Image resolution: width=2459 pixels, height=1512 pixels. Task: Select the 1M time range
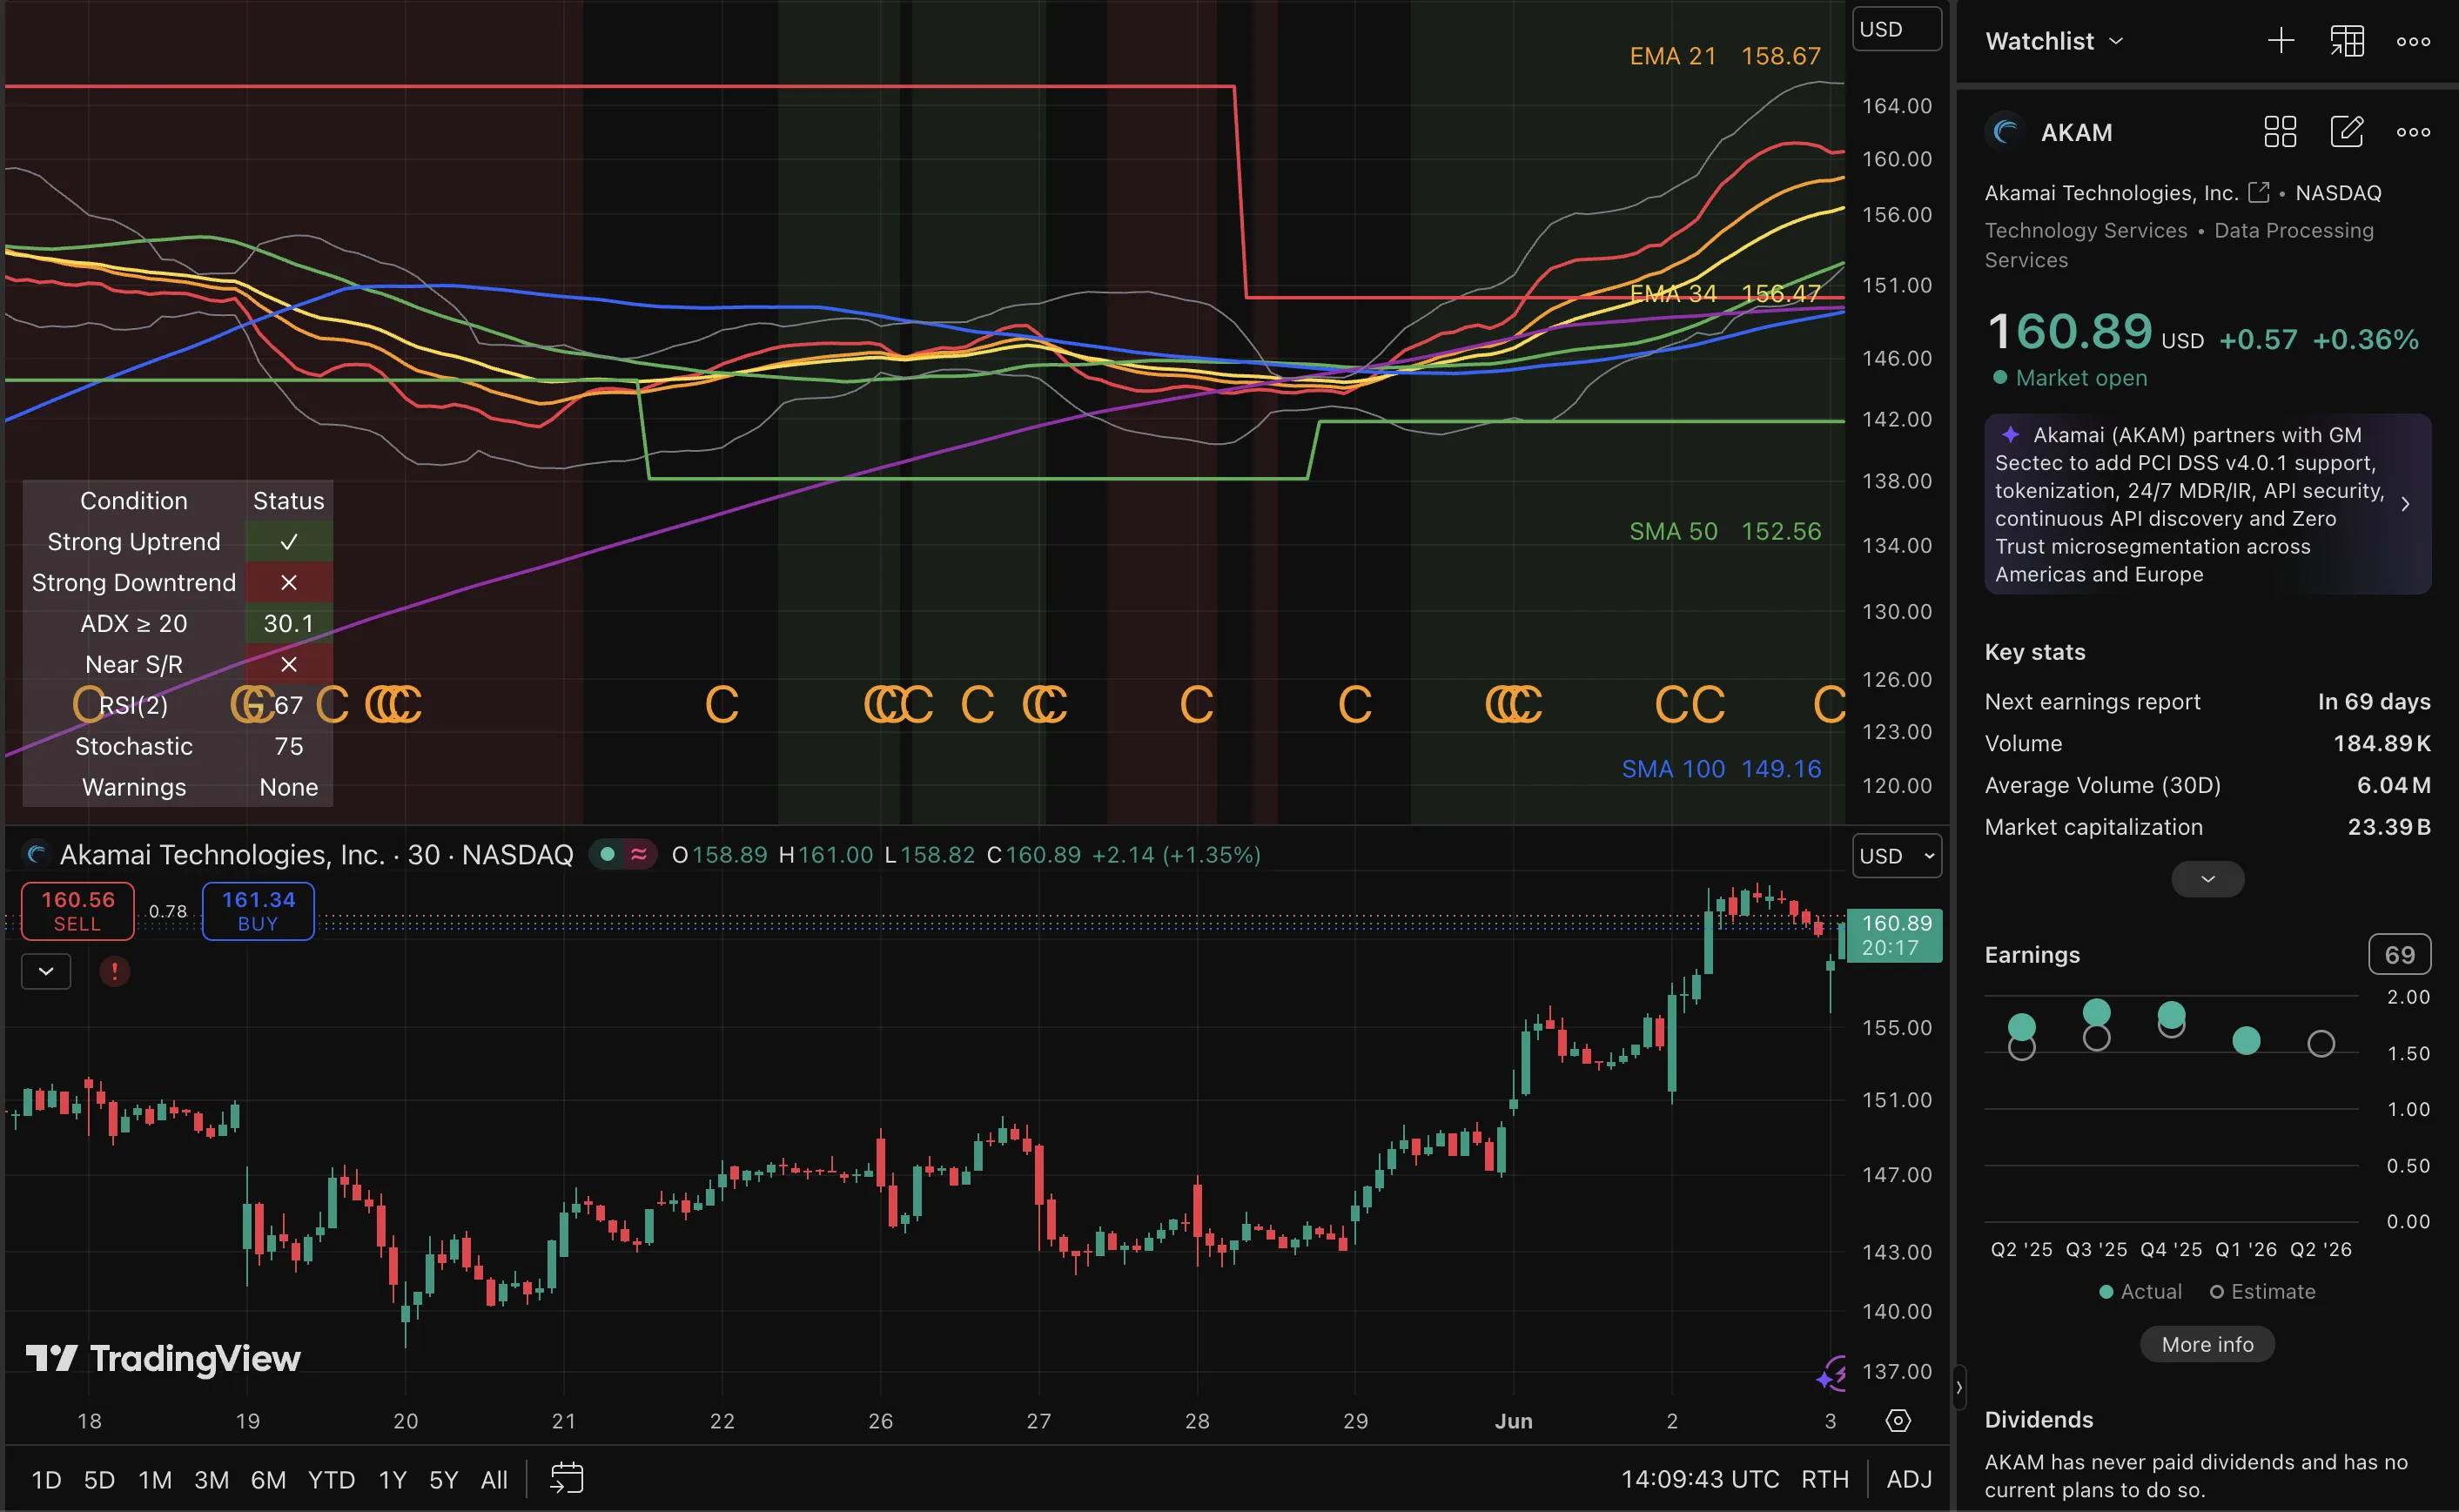point(155,1479)
